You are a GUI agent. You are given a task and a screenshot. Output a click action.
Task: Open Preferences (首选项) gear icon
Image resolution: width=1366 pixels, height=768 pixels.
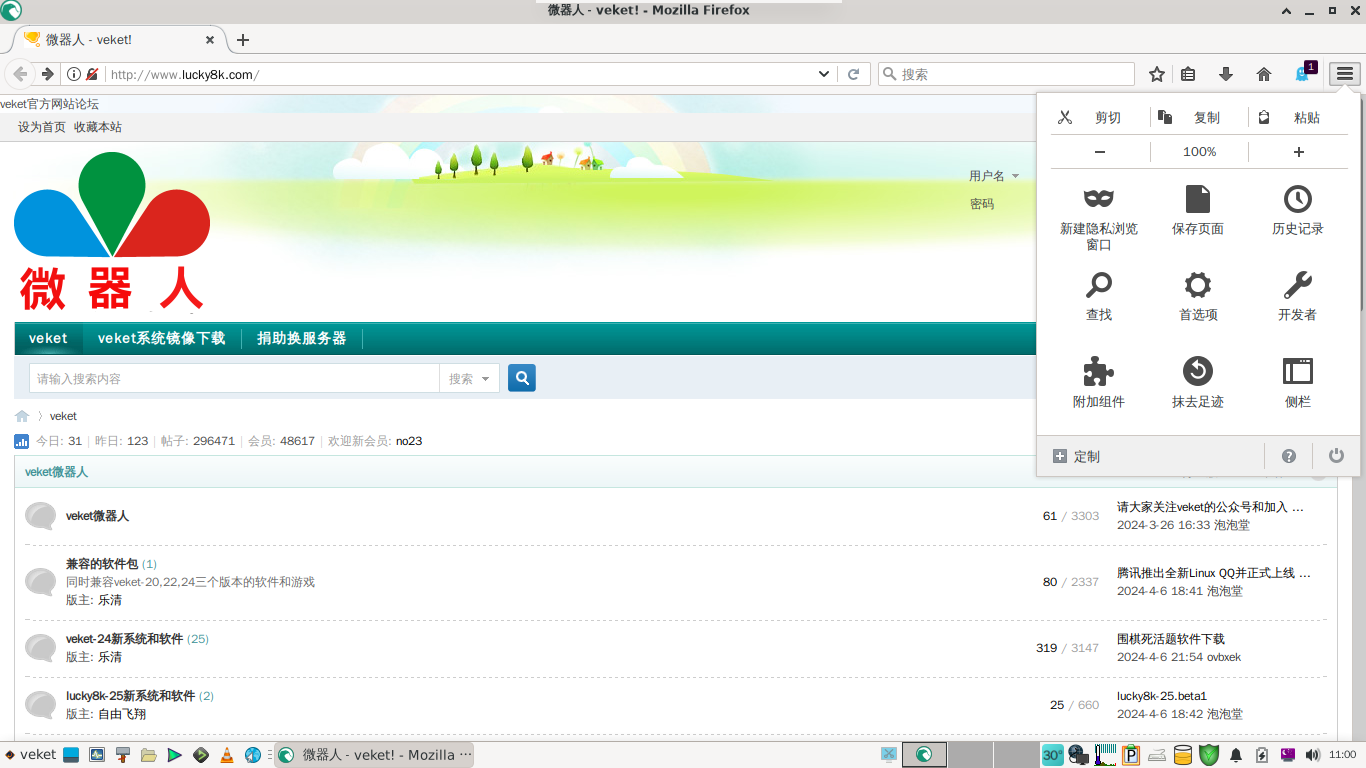(1198, 285)
